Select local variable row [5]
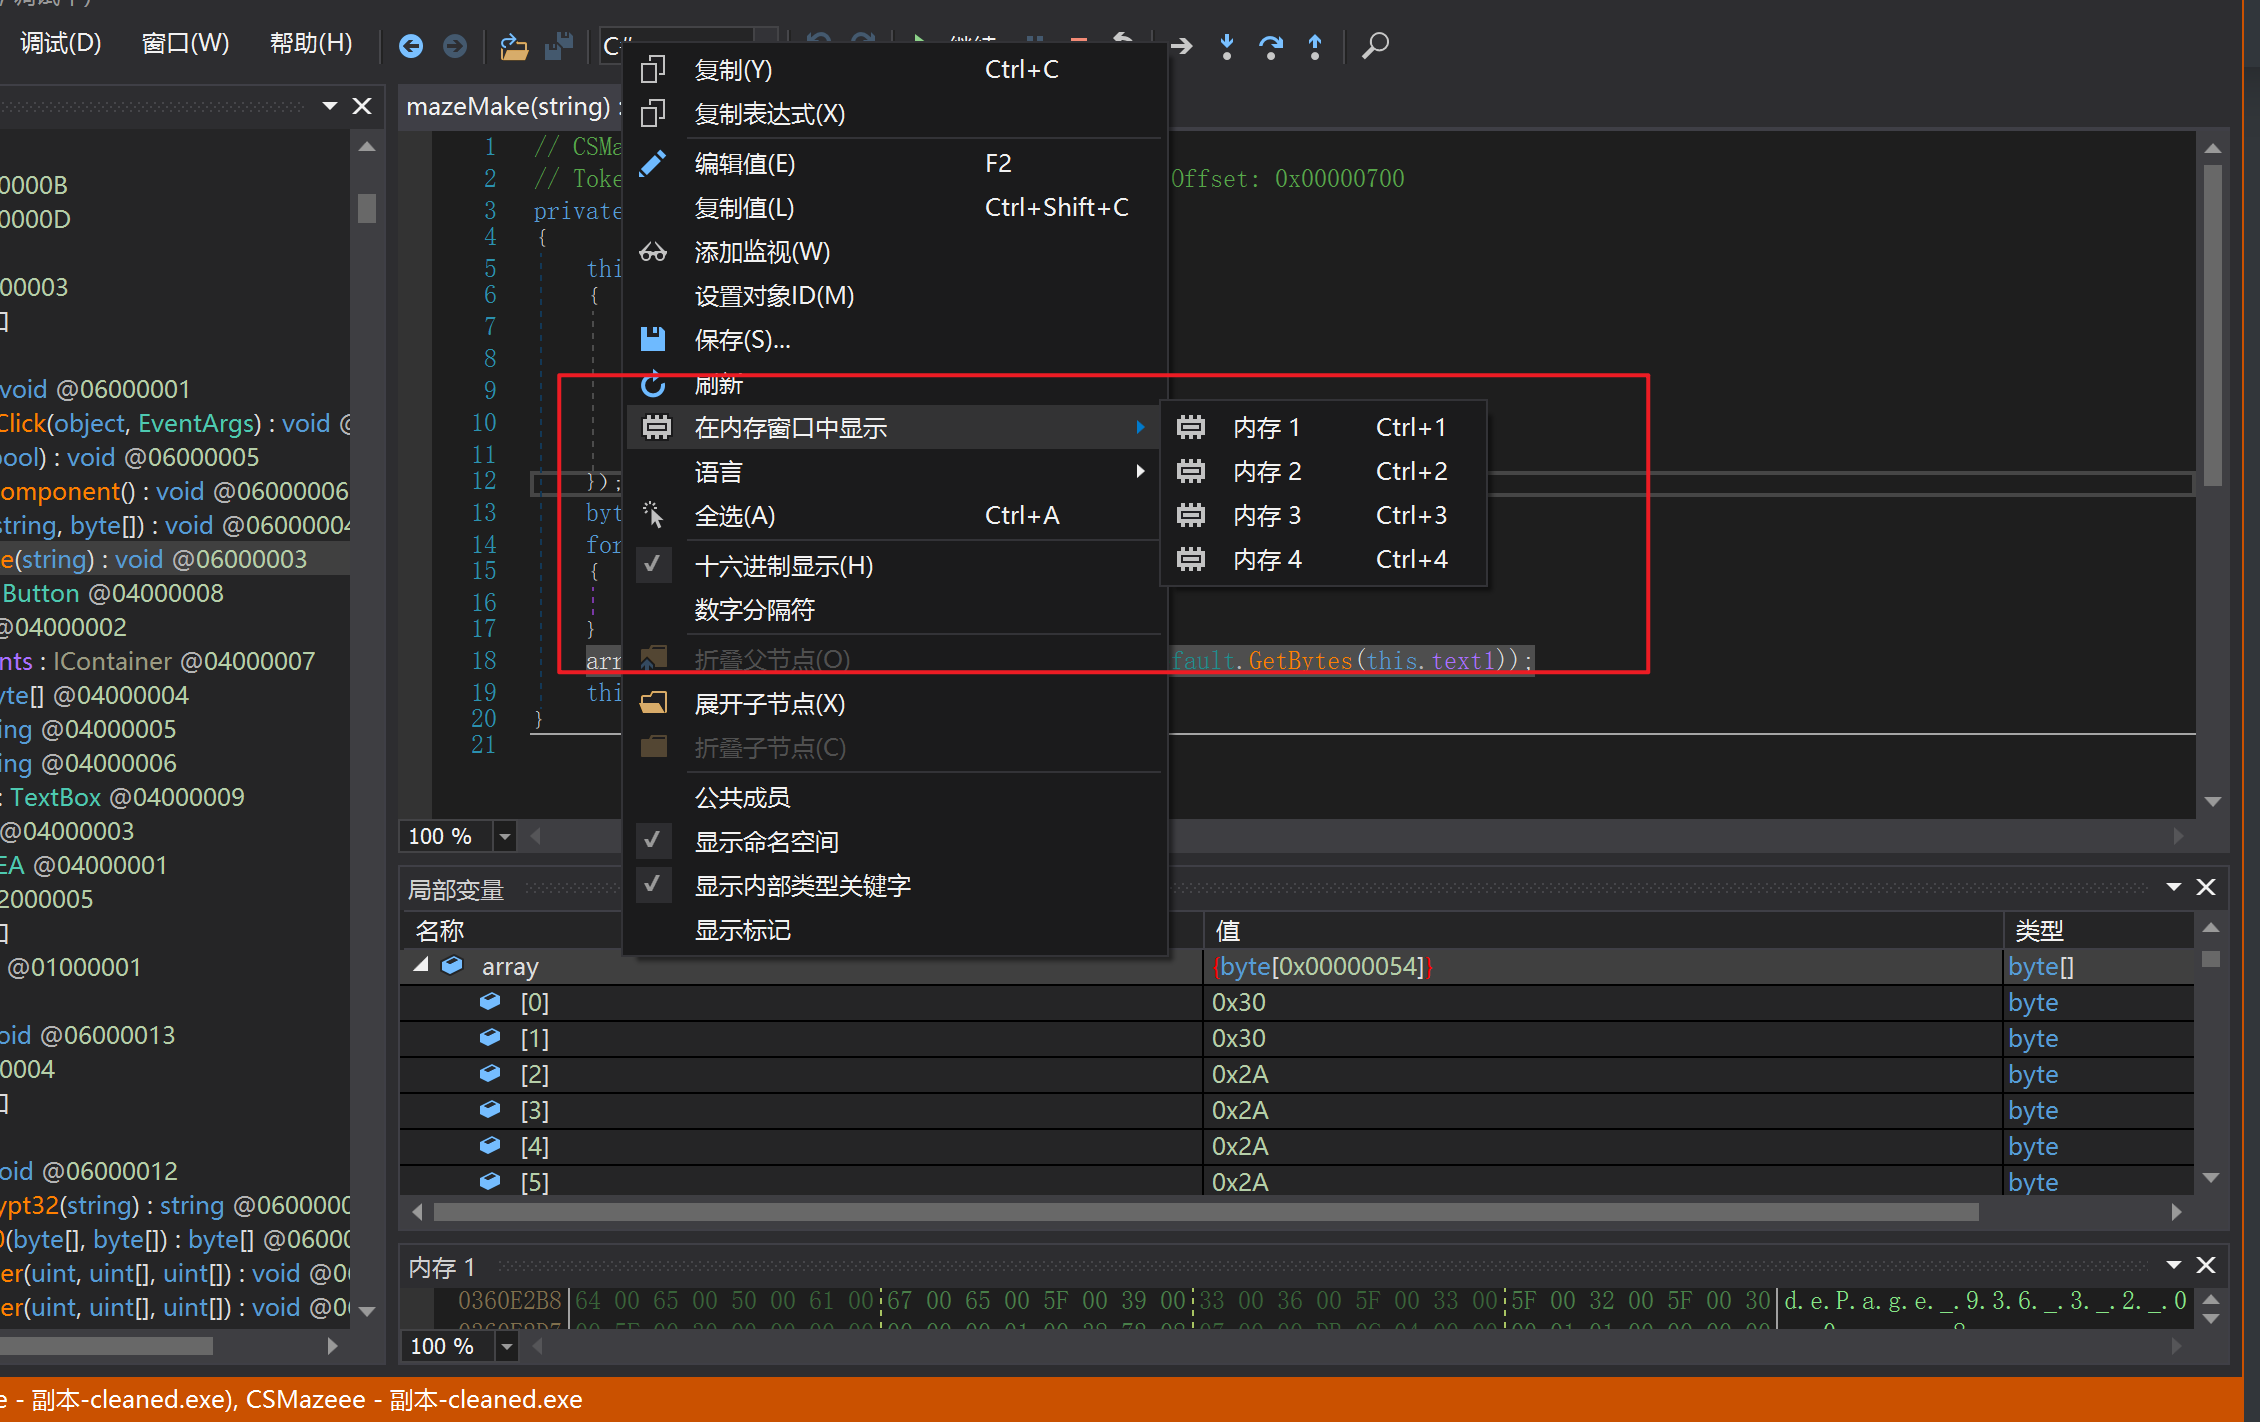 point(1297,1181)
